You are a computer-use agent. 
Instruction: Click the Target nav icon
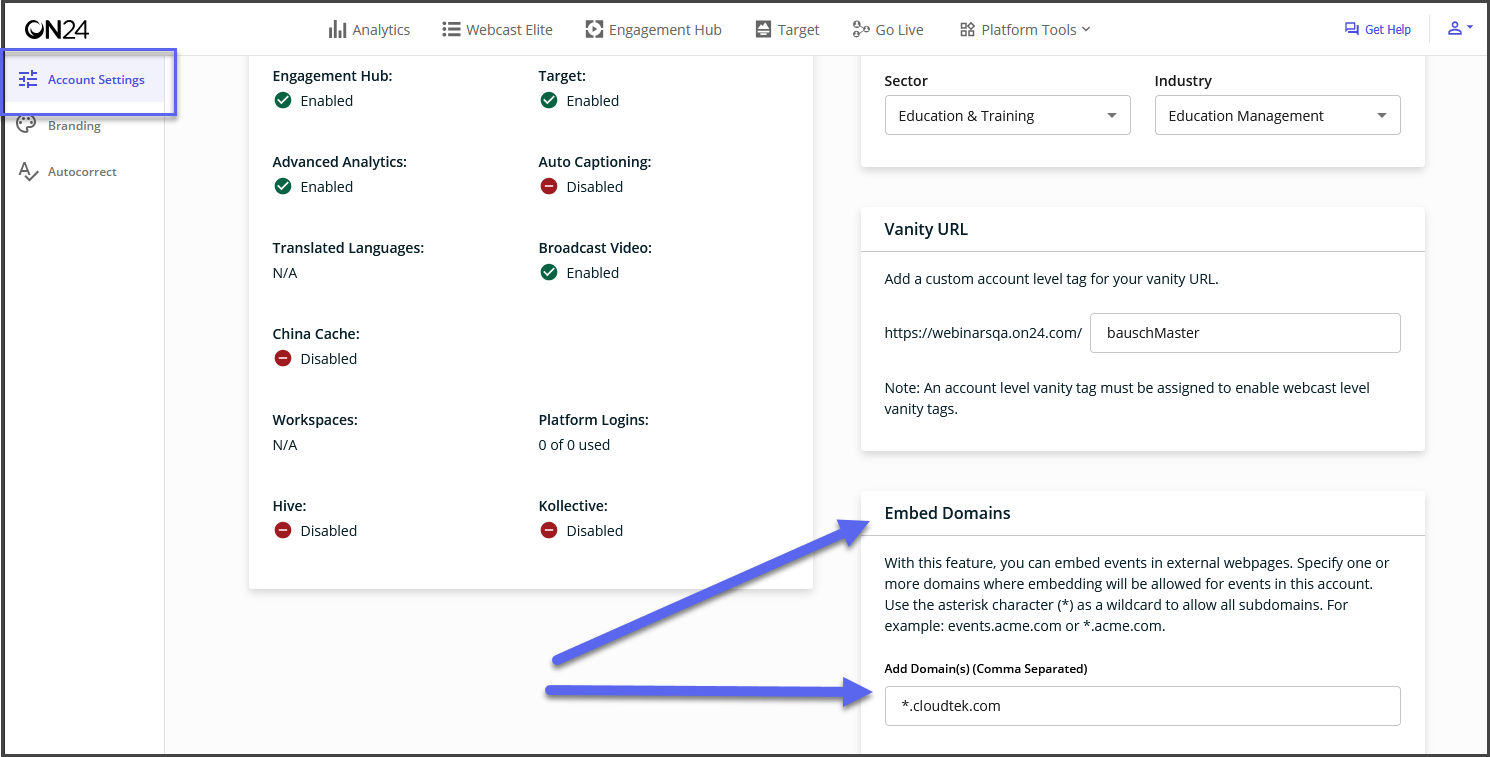764,29
